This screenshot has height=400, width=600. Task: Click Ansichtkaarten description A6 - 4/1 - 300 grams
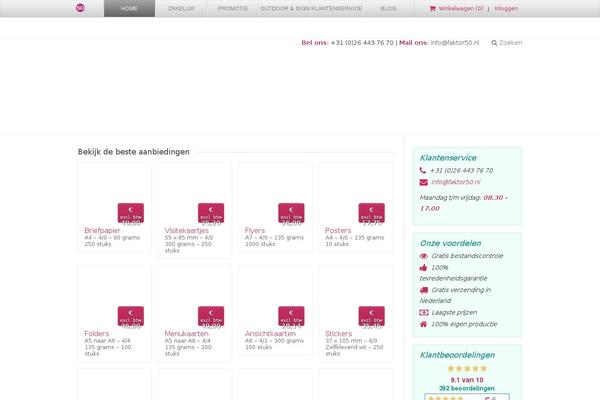point(274,341)
